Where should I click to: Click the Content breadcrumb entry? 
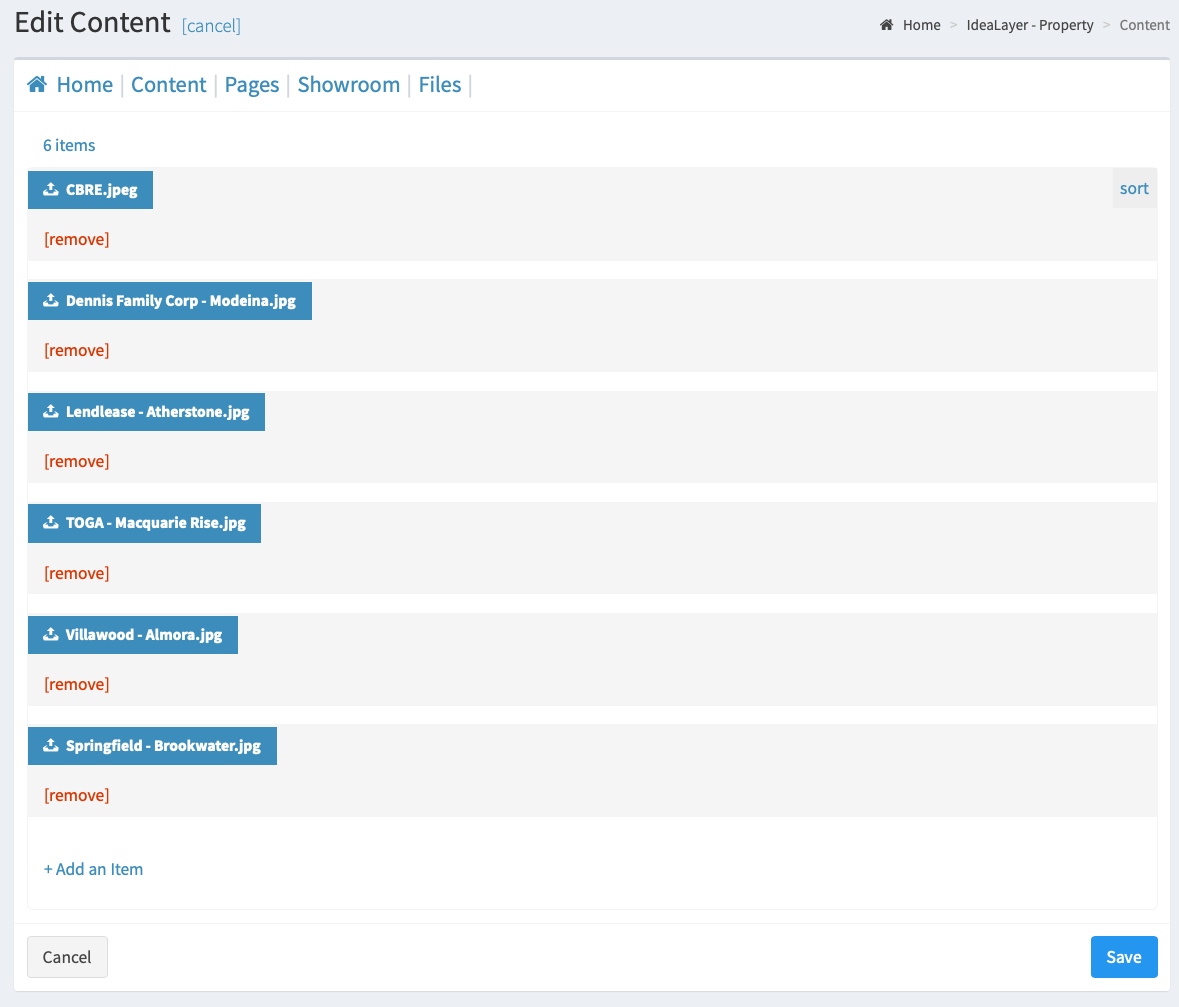(x=1144, y=25)
